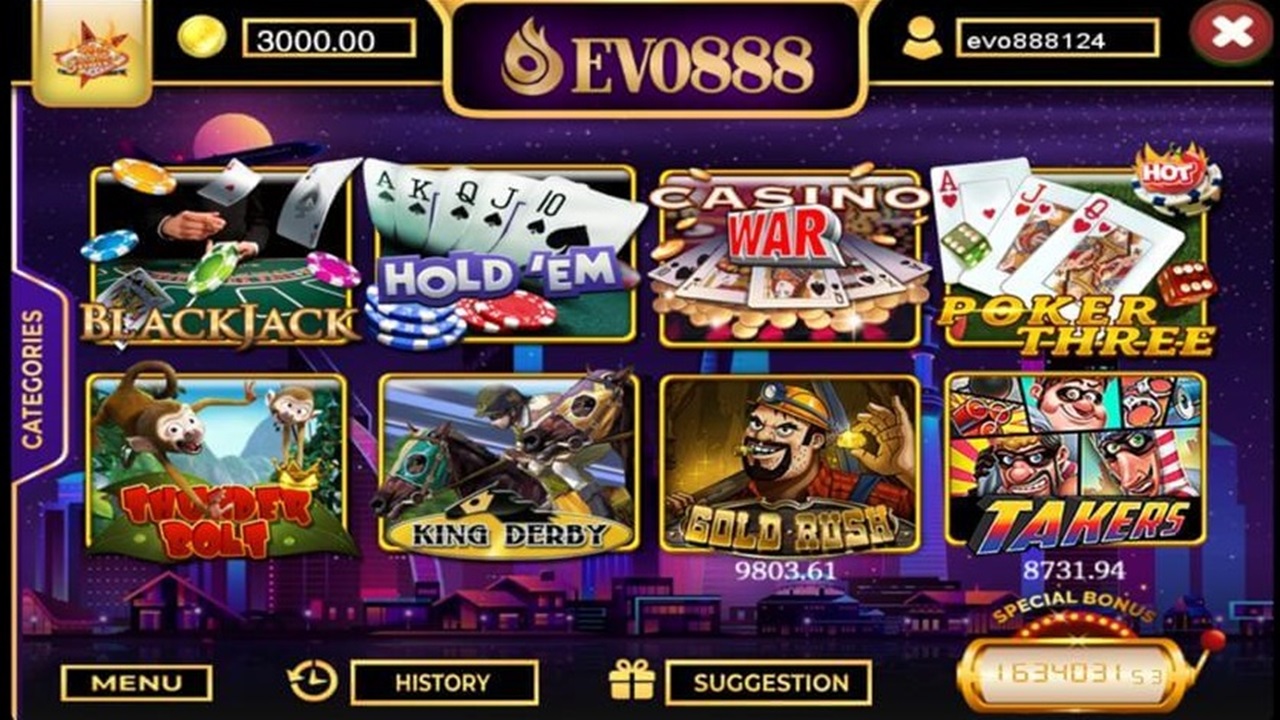
Task: Tap the star logo icon at top left
Action: click(92, 52)
